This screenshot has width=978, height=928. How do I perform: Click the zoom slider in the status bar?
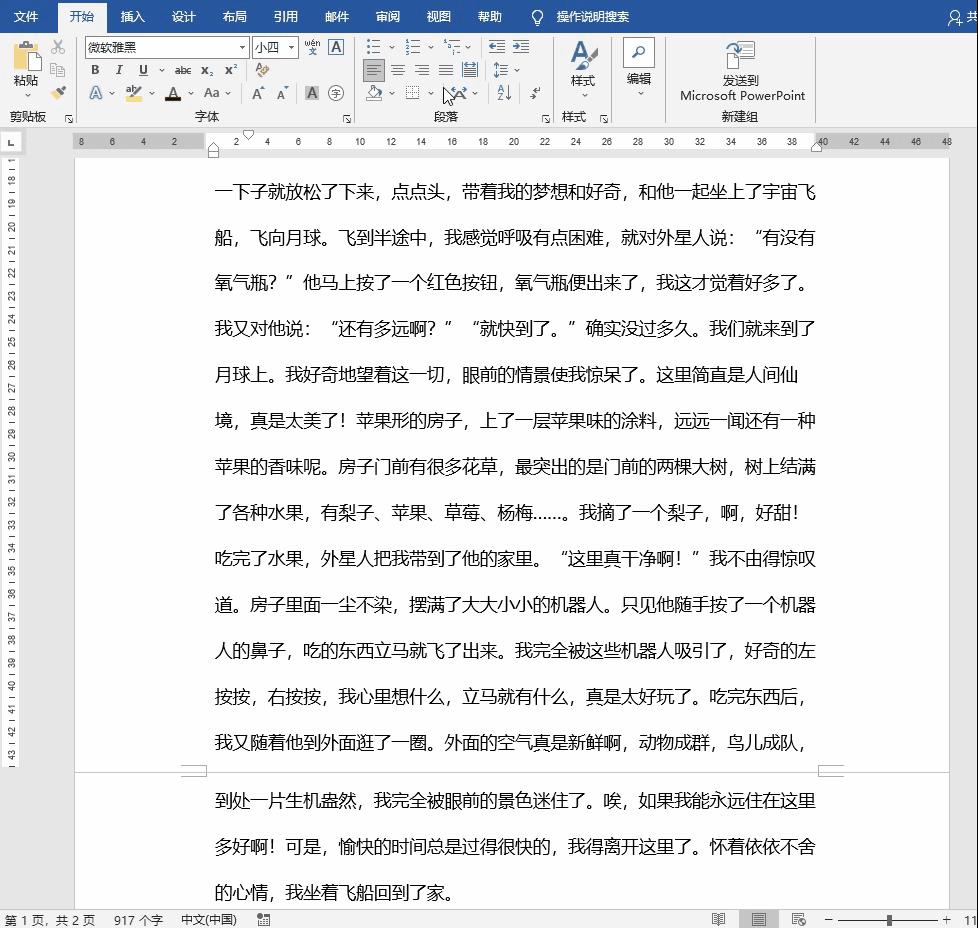click(x=889, y=918)
